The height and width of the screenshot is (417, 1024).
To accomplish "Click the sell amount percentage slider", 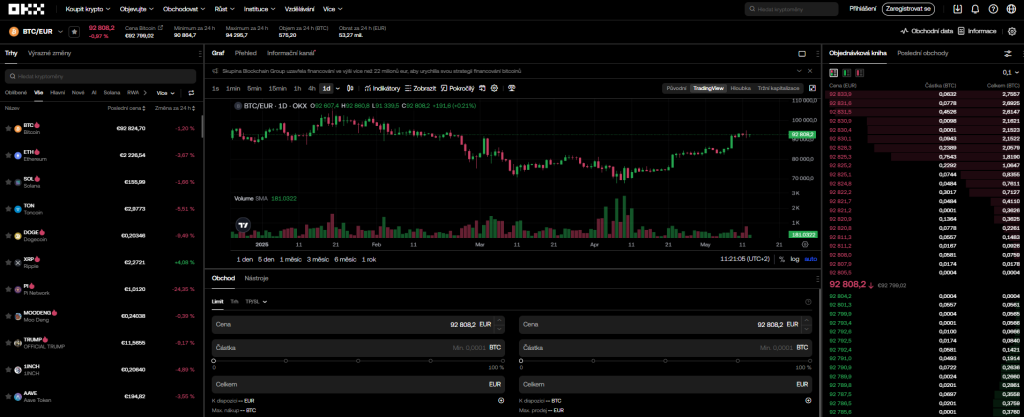I will [x=665, y=361].
